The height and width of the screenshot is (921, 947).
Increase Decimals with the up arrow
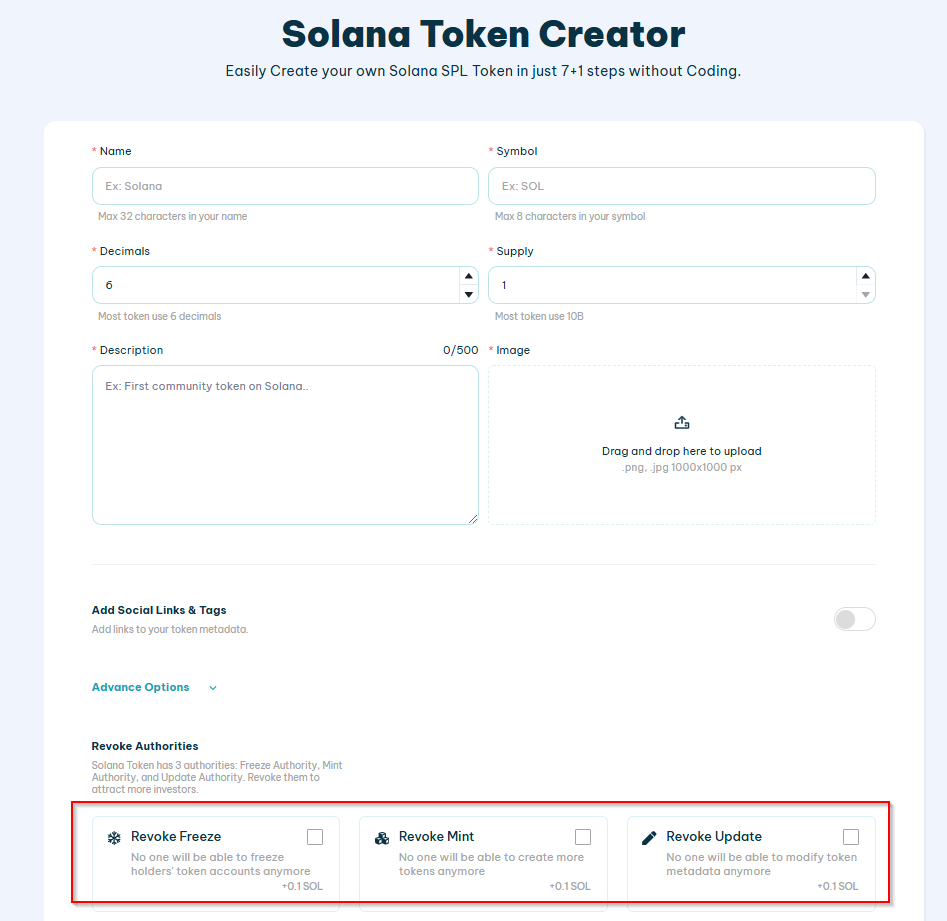(469, 276)
